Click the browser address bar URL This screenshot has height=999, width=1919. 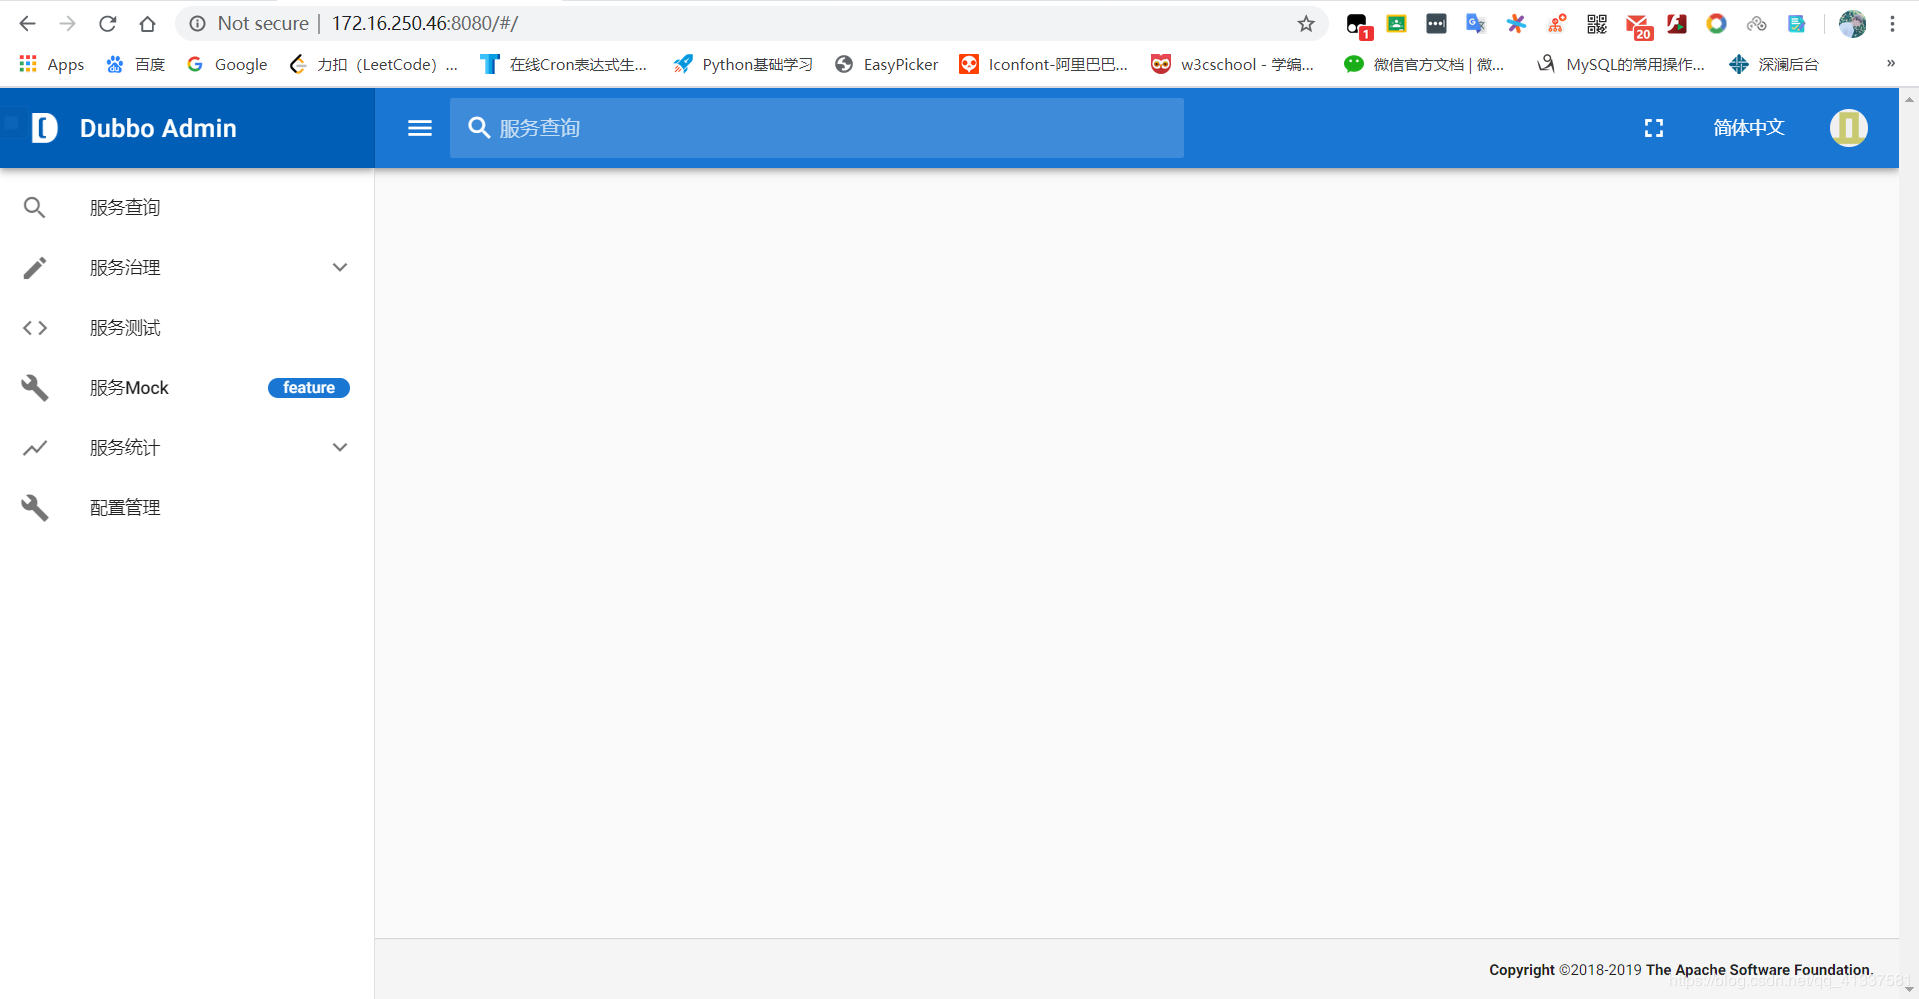tap(425, 23)
